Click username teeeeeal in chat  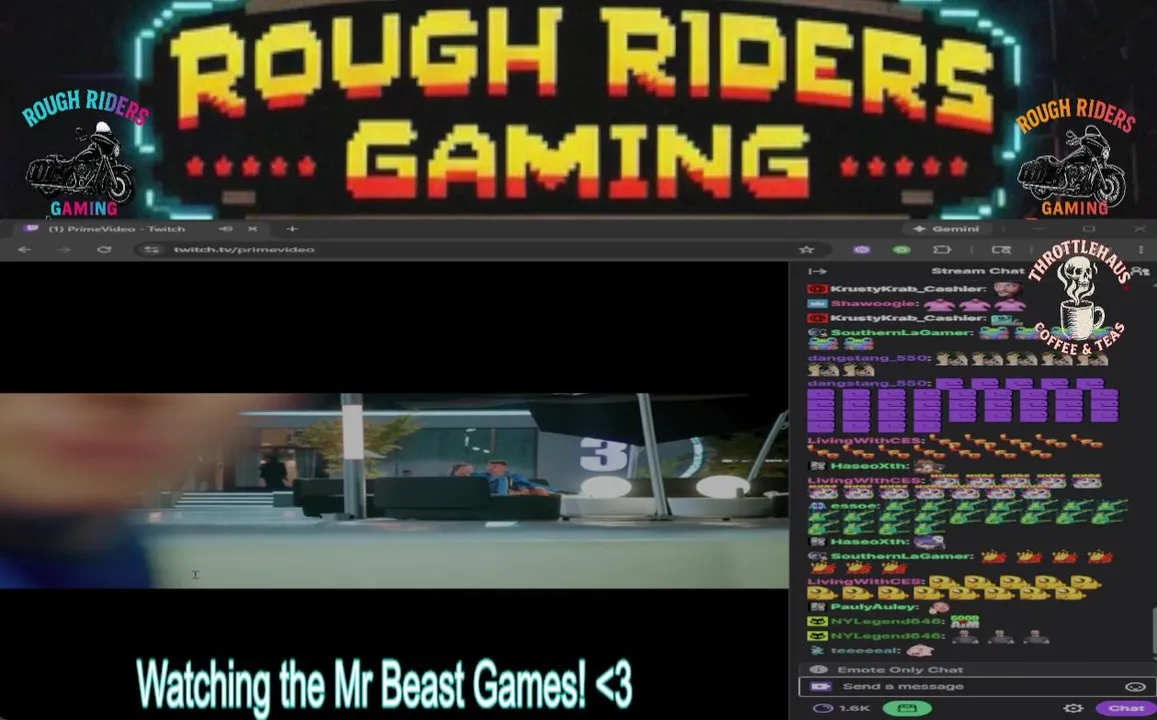point(865,651)
